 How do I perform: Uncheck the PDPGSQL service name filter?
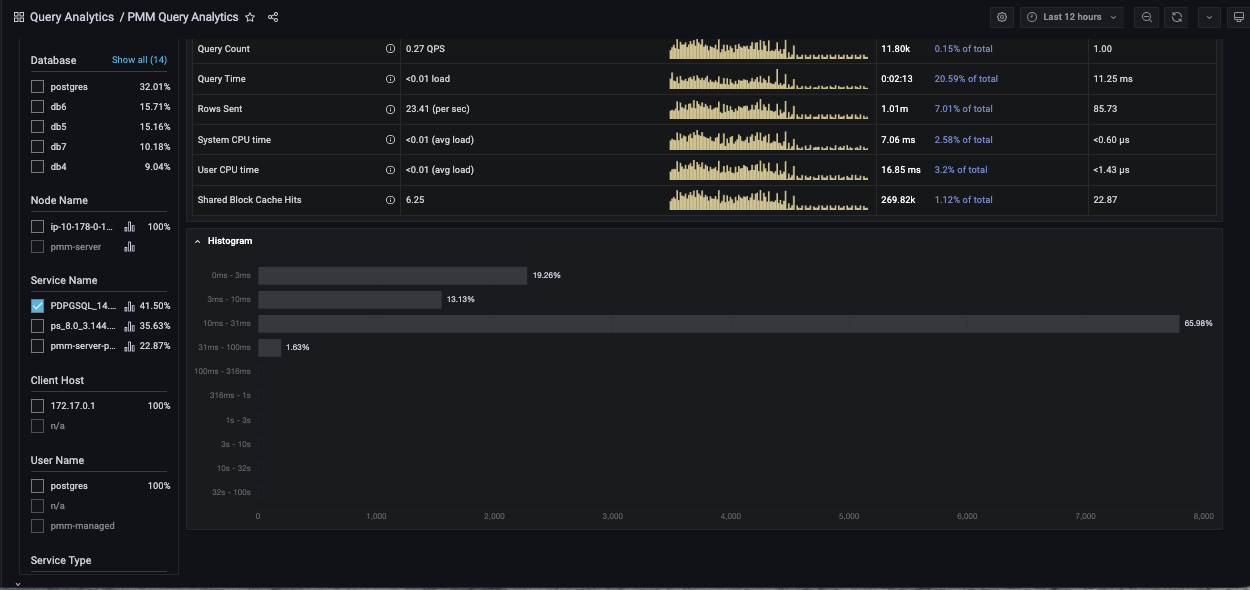[37, 306]
